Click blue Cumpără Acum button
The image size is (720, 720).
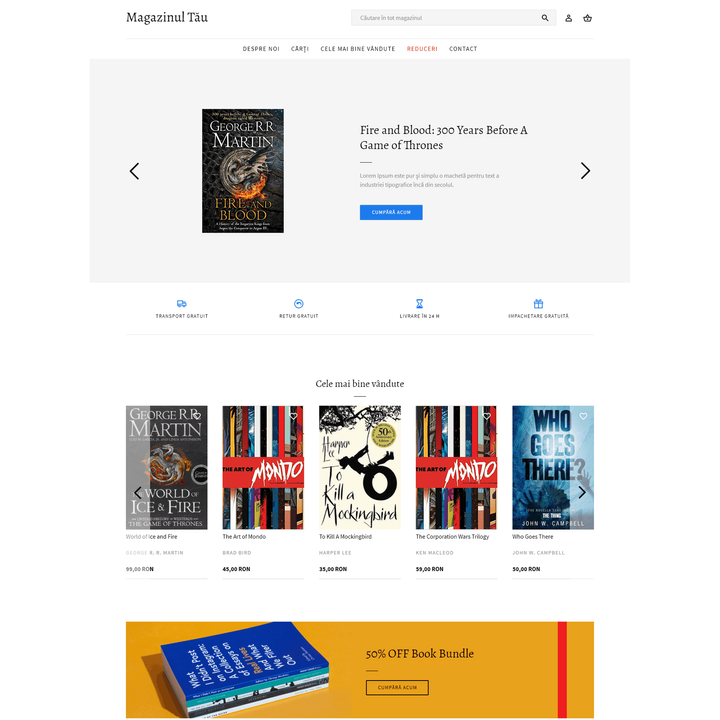tap(391, 212)
